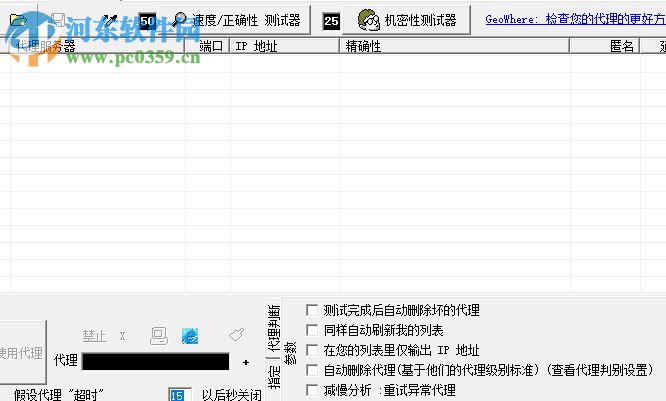Launch the 机密性测试器 button

[x=406, y=20]
